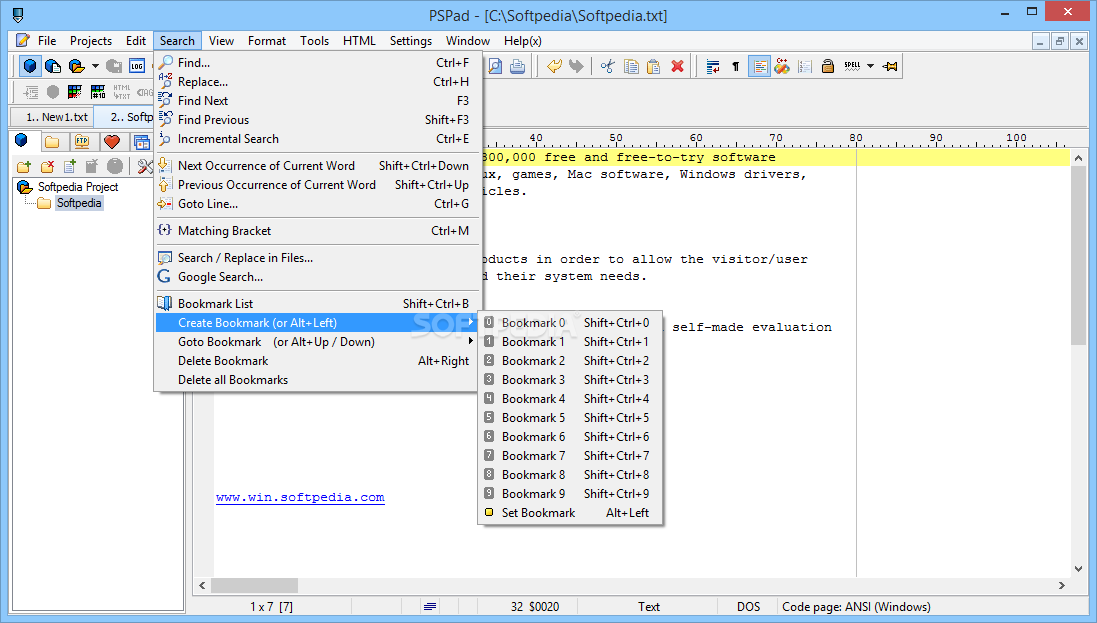
Task: Click the yellow pin stay-on-top icon
Action: (x=890, y=66)
